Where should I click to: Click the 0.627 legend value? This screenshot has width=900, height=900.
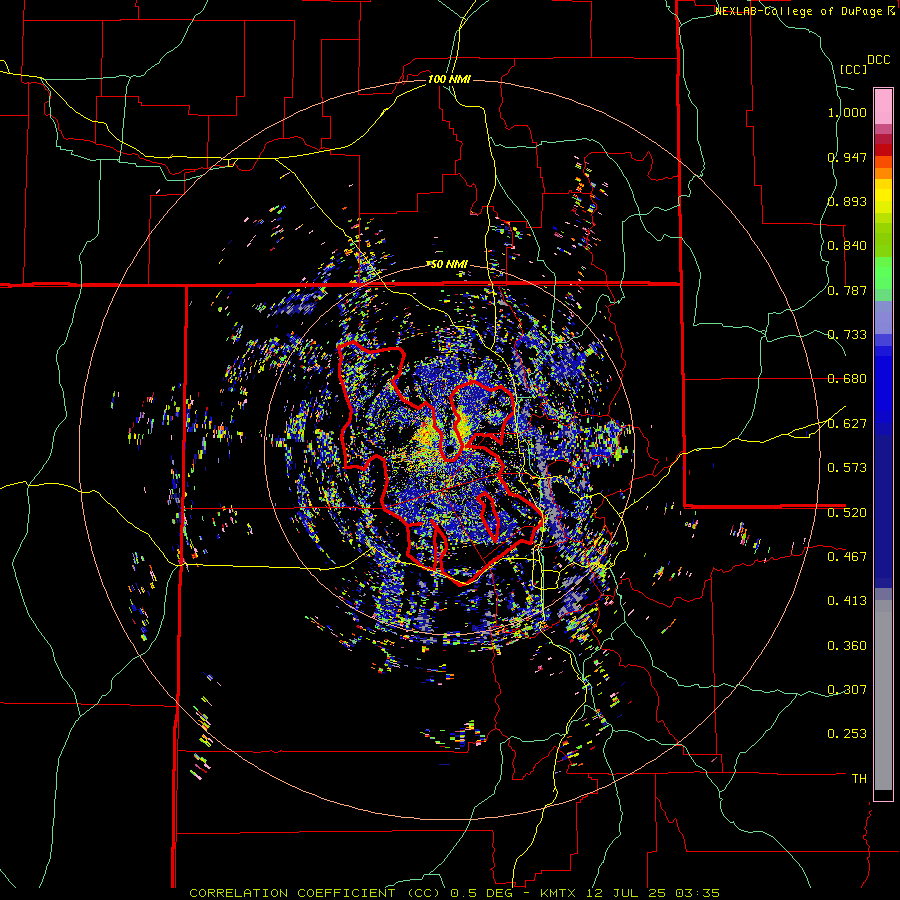tap(847, 424)
